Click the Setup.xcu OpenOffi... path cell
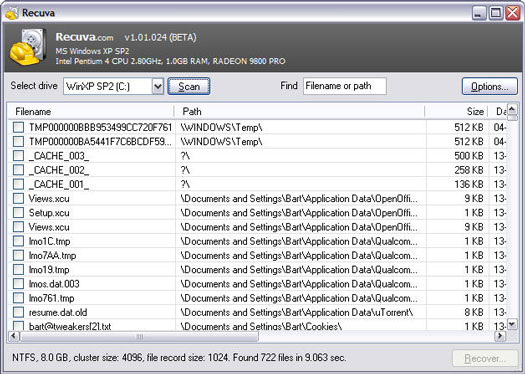525x374 pixels. pyautogui.click(x=299, y=213)
